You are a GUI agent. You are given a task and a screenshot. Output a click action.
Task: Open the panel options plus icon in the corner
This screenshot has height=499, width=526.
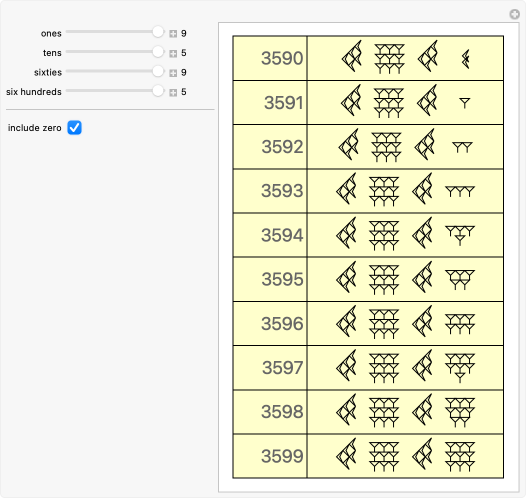[x=514, y=14]
